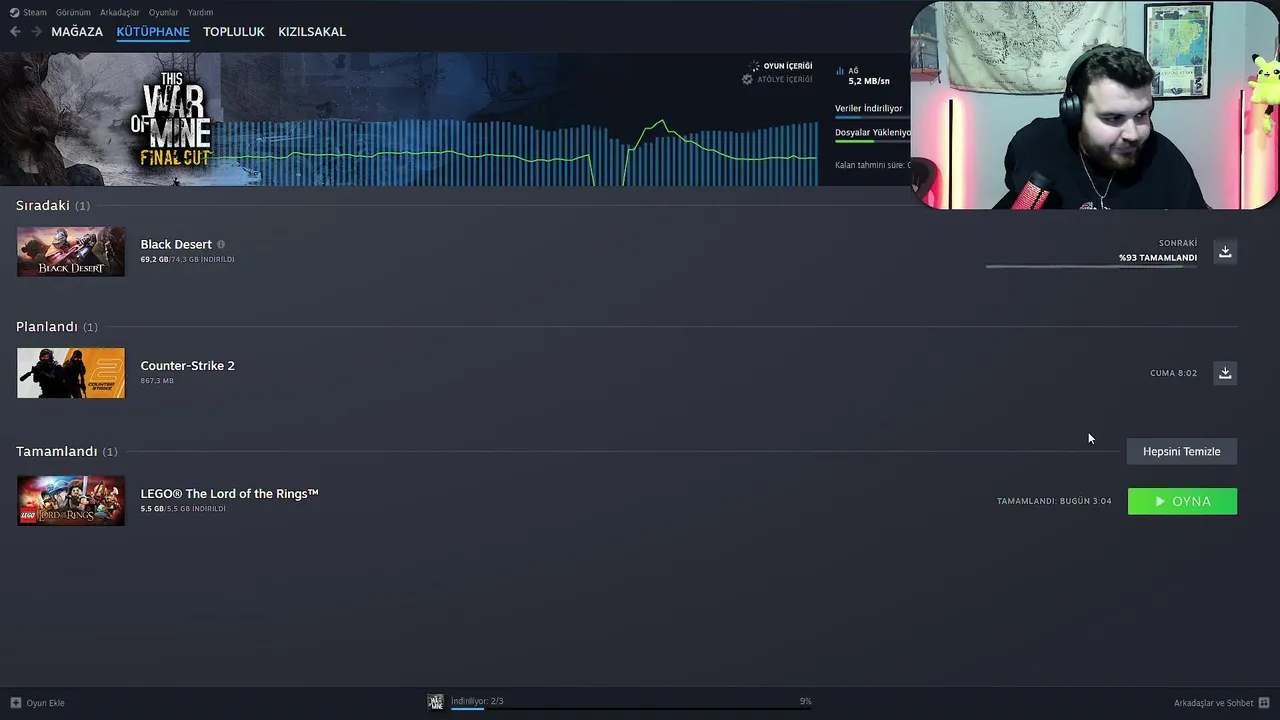Click the Planlandı (1) section heading
Screen dimensions: 1280x720
pos(57,327)
